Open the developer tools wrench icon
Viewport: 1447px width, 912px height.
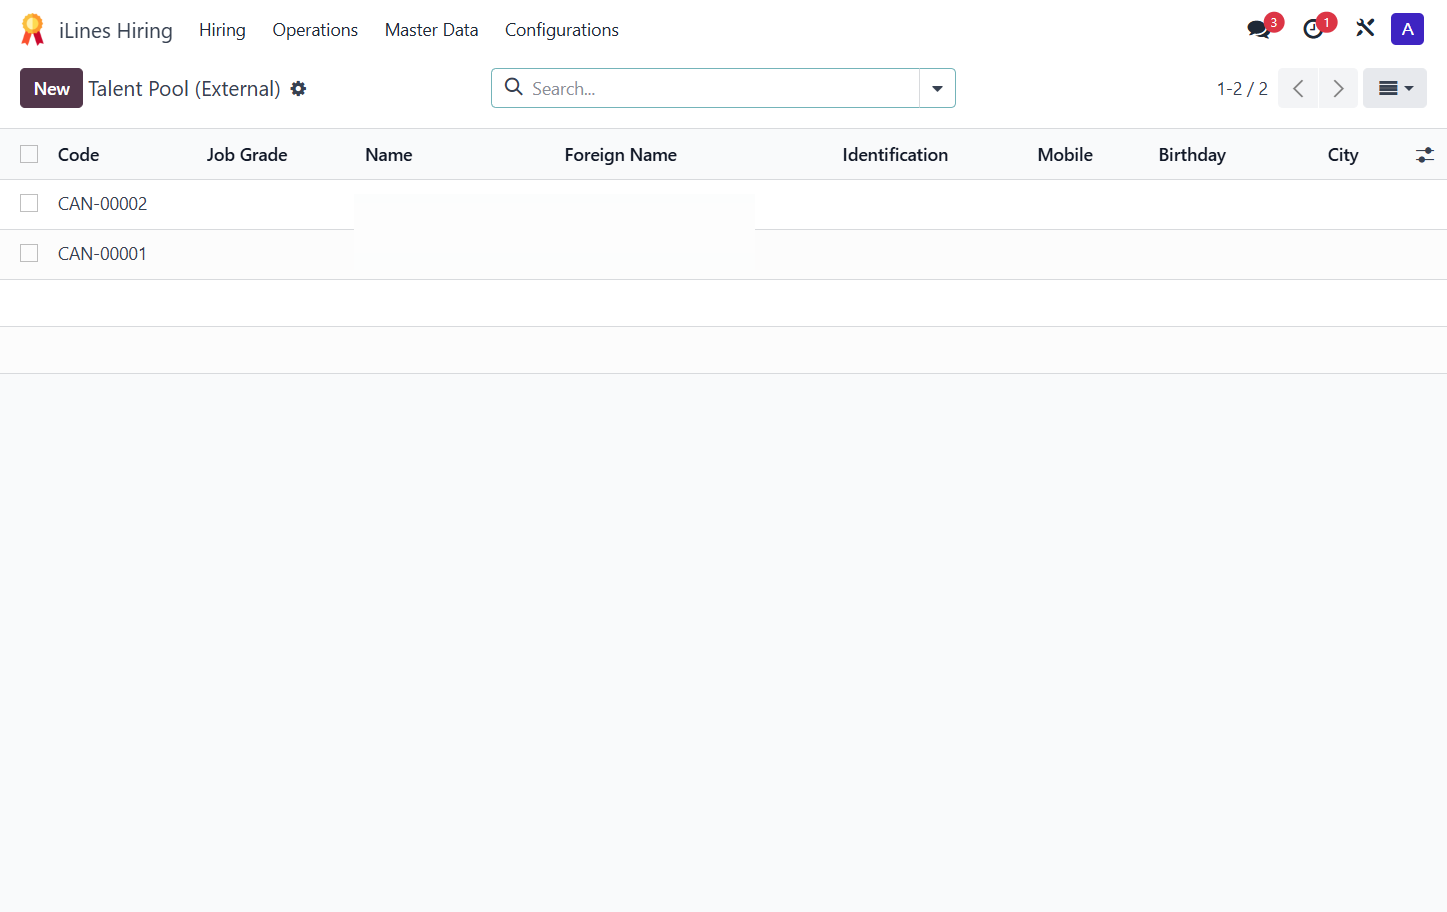pyautogui.click(x=1365, y=28)
